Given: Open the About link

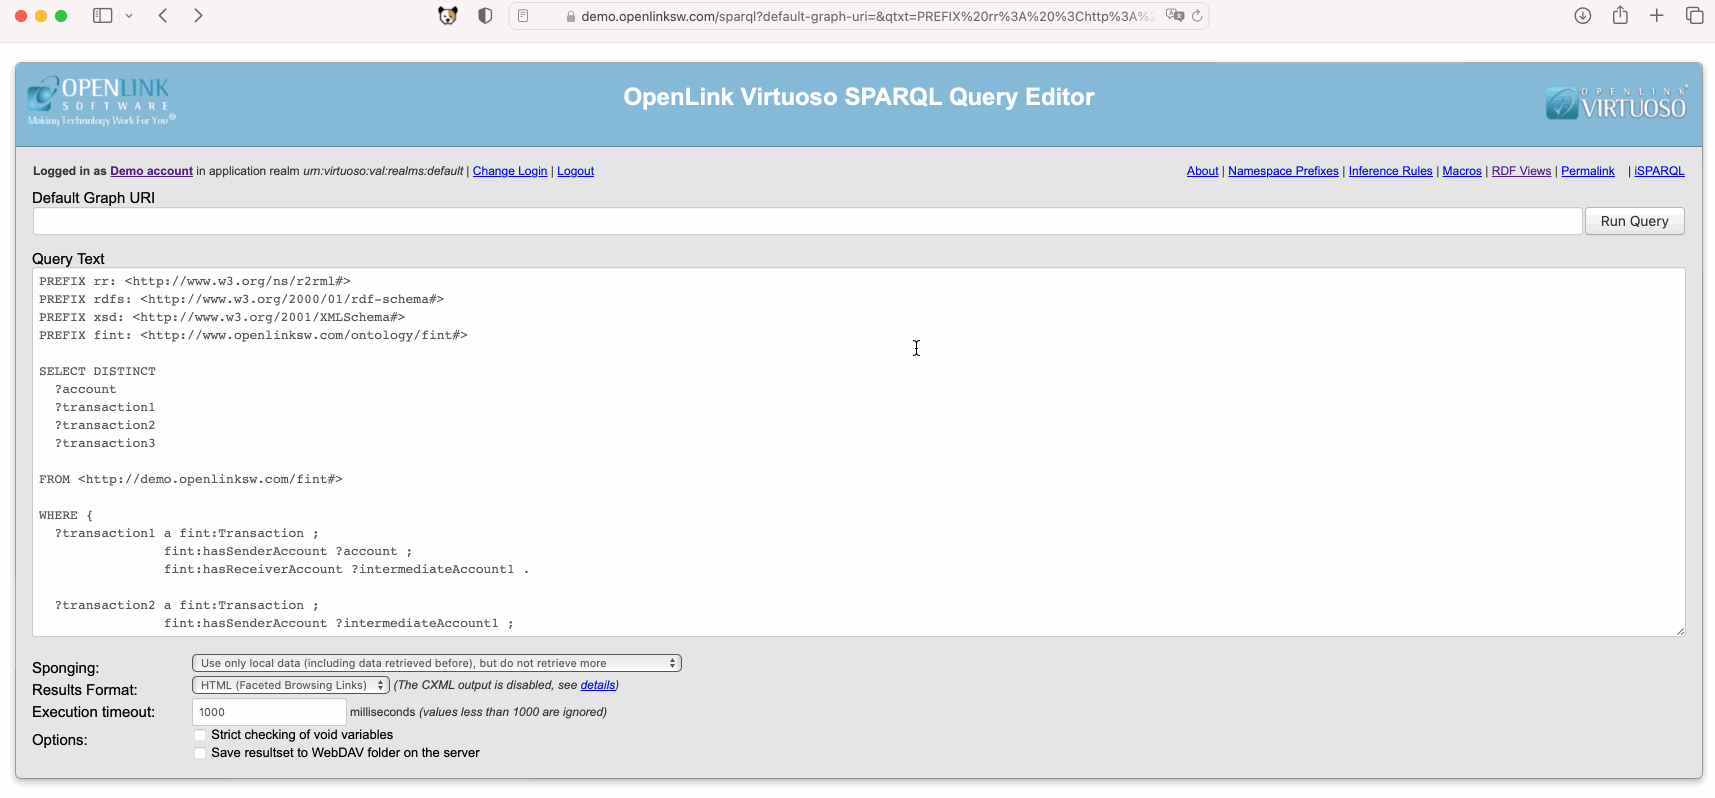Looking at the screenshot, I should click(x=1202, y=171).
